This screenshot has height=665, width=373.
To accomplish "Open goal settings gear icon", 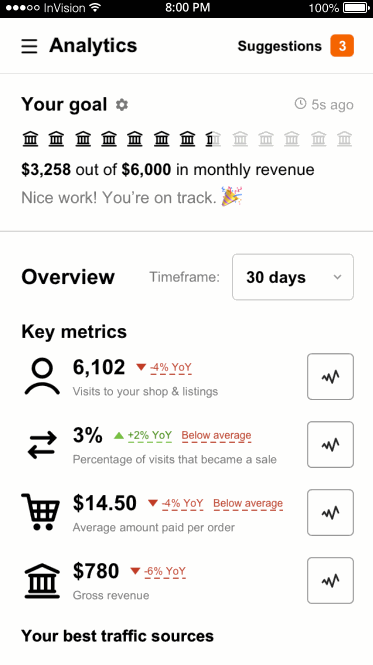I will pyautogui.click(x=122, y=105).
